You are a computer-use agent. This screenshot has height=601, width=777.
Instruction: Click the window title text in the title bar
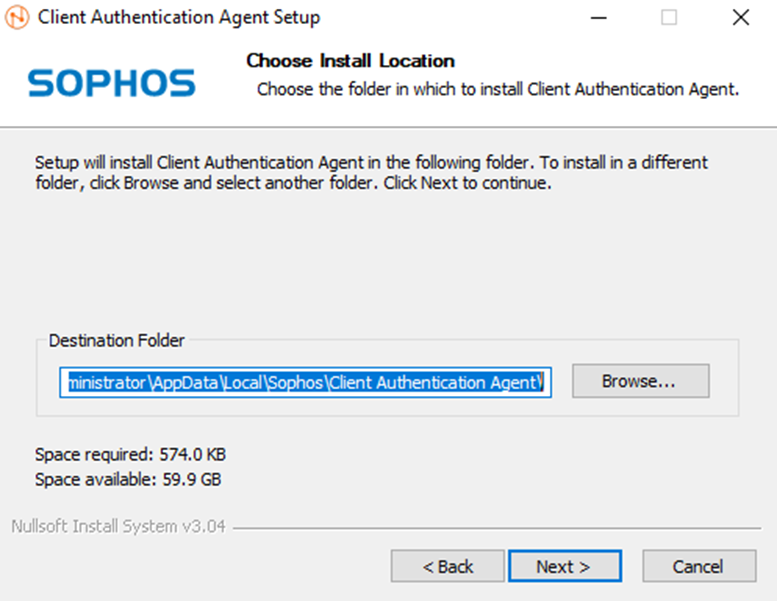tap(179, 17)
